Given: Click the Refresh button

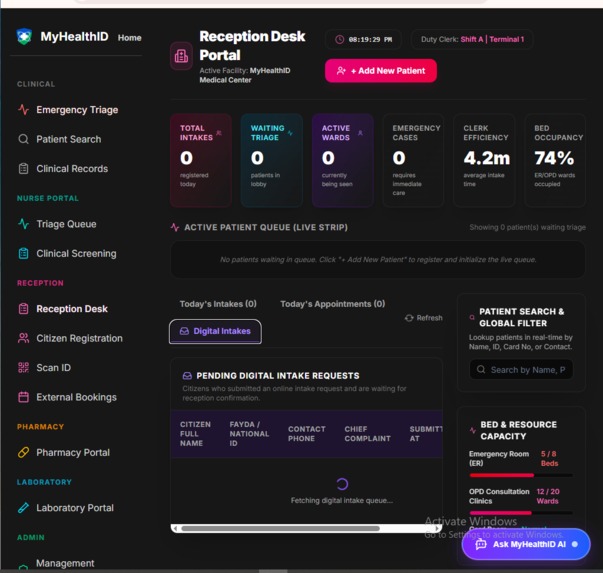Looking at the screenshot, I should 423,318.
